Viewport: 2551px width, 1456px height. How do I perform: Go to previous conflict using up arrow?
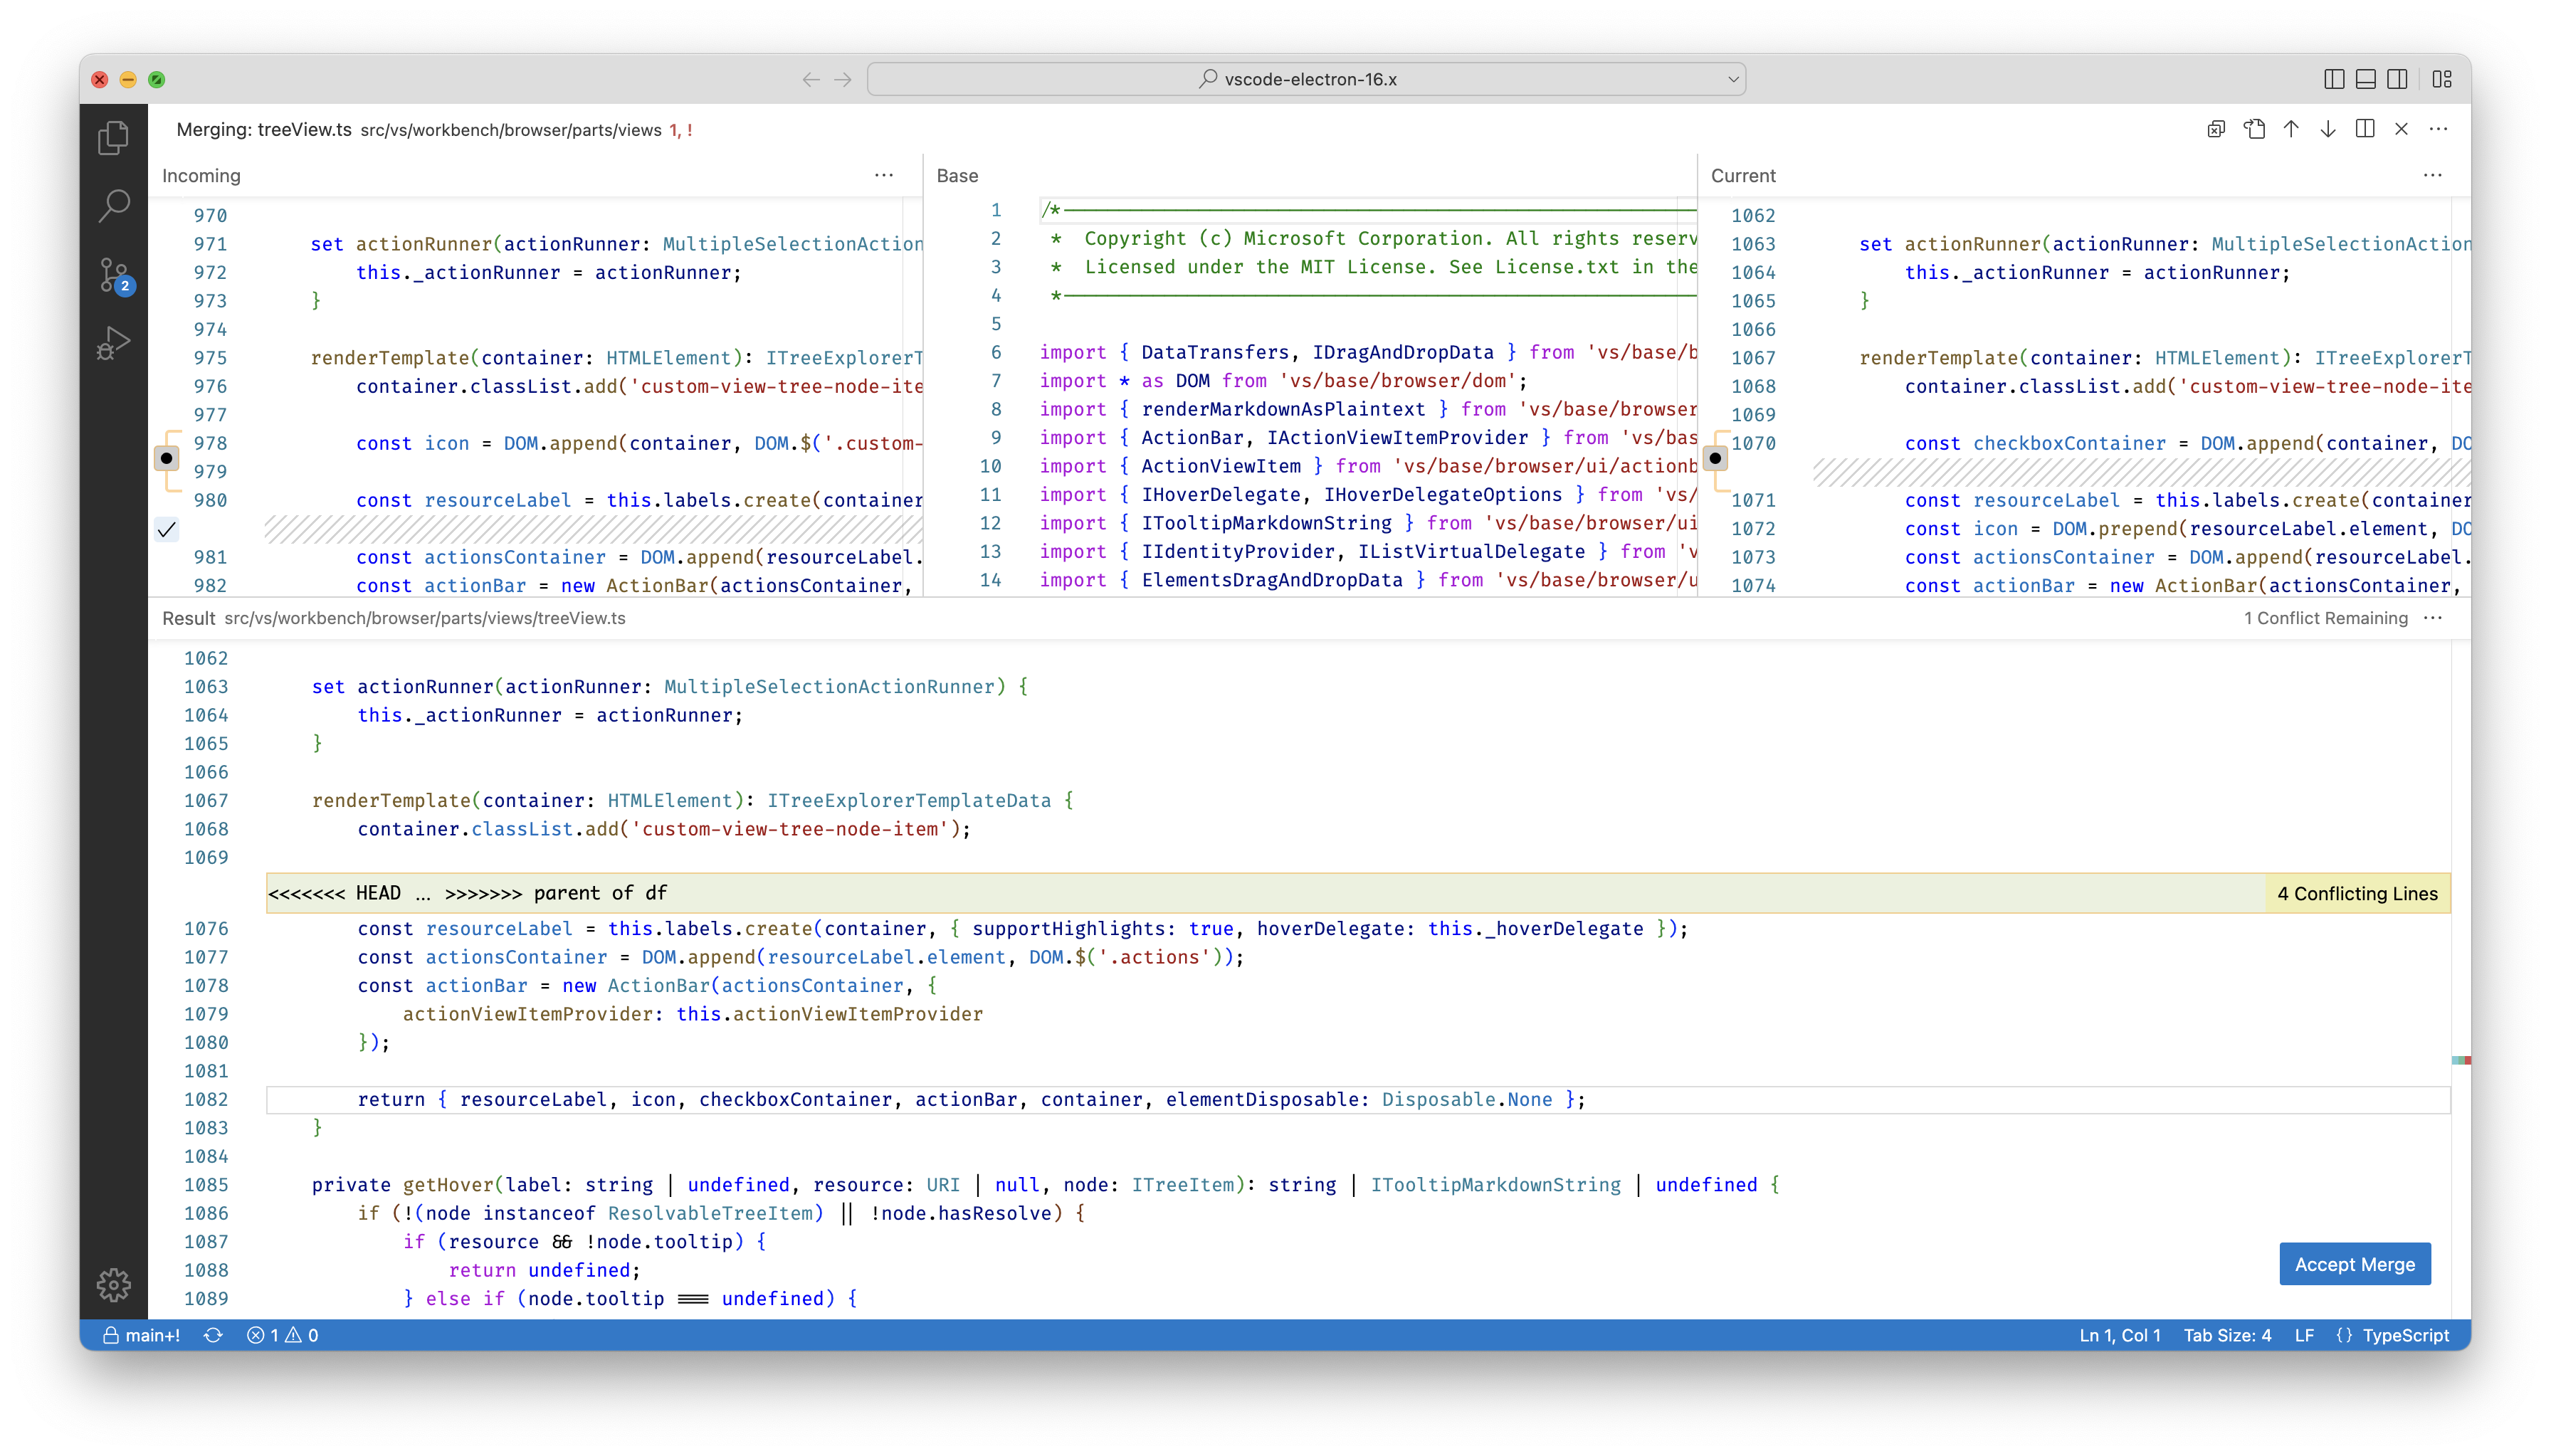point(2291,129)
